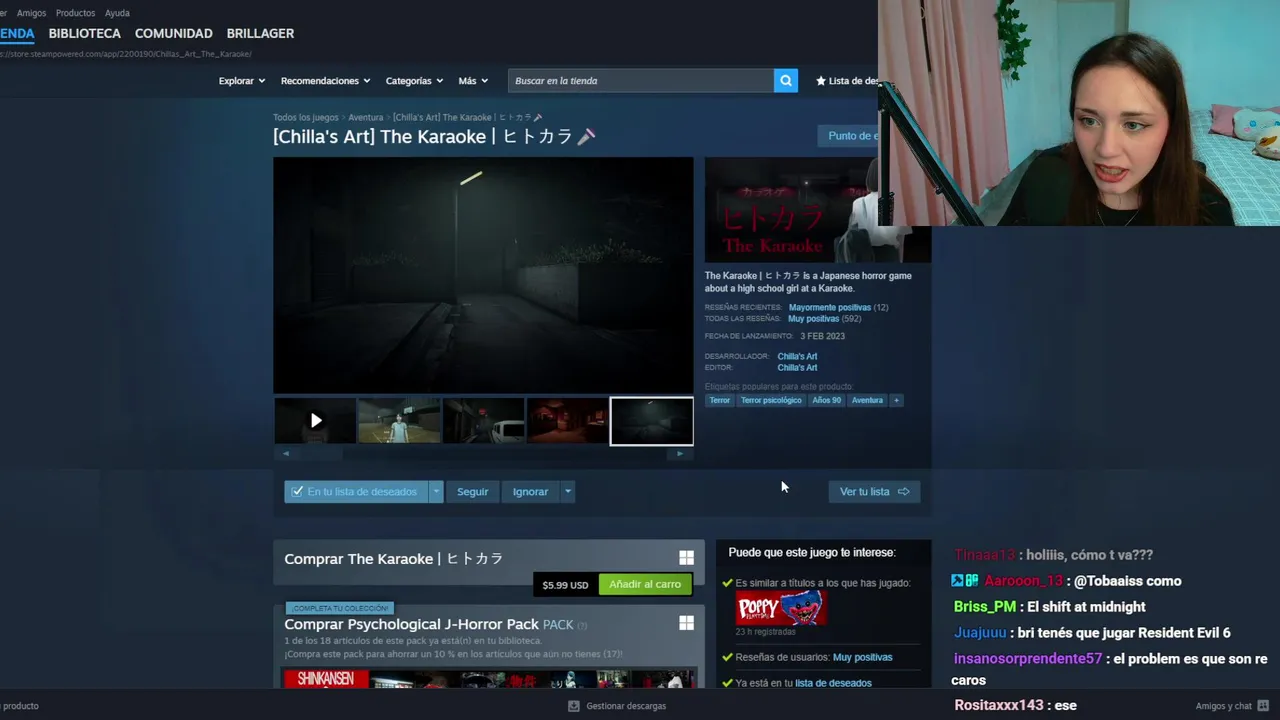This screenshot has width=1280, height=720.
Task: Select the Terror psicológico tag
Action: point(771,400)
